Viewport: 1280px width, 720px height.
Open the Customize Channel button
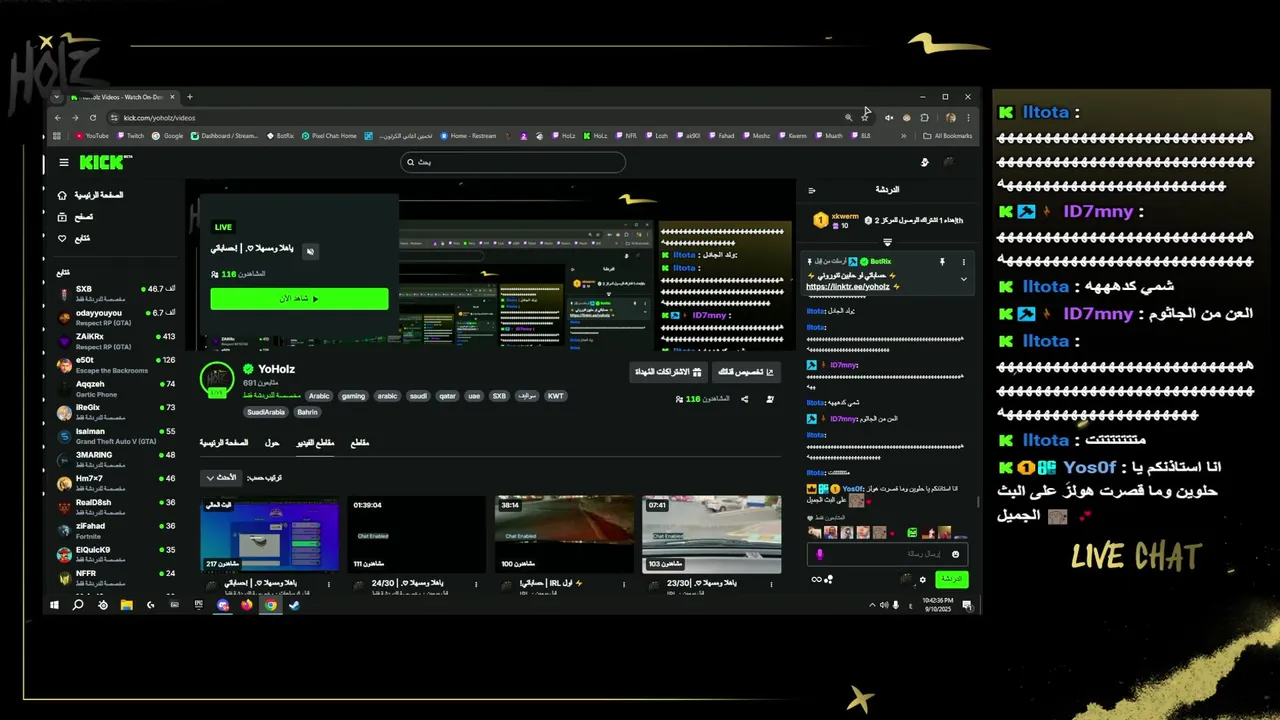coord(746,372)
